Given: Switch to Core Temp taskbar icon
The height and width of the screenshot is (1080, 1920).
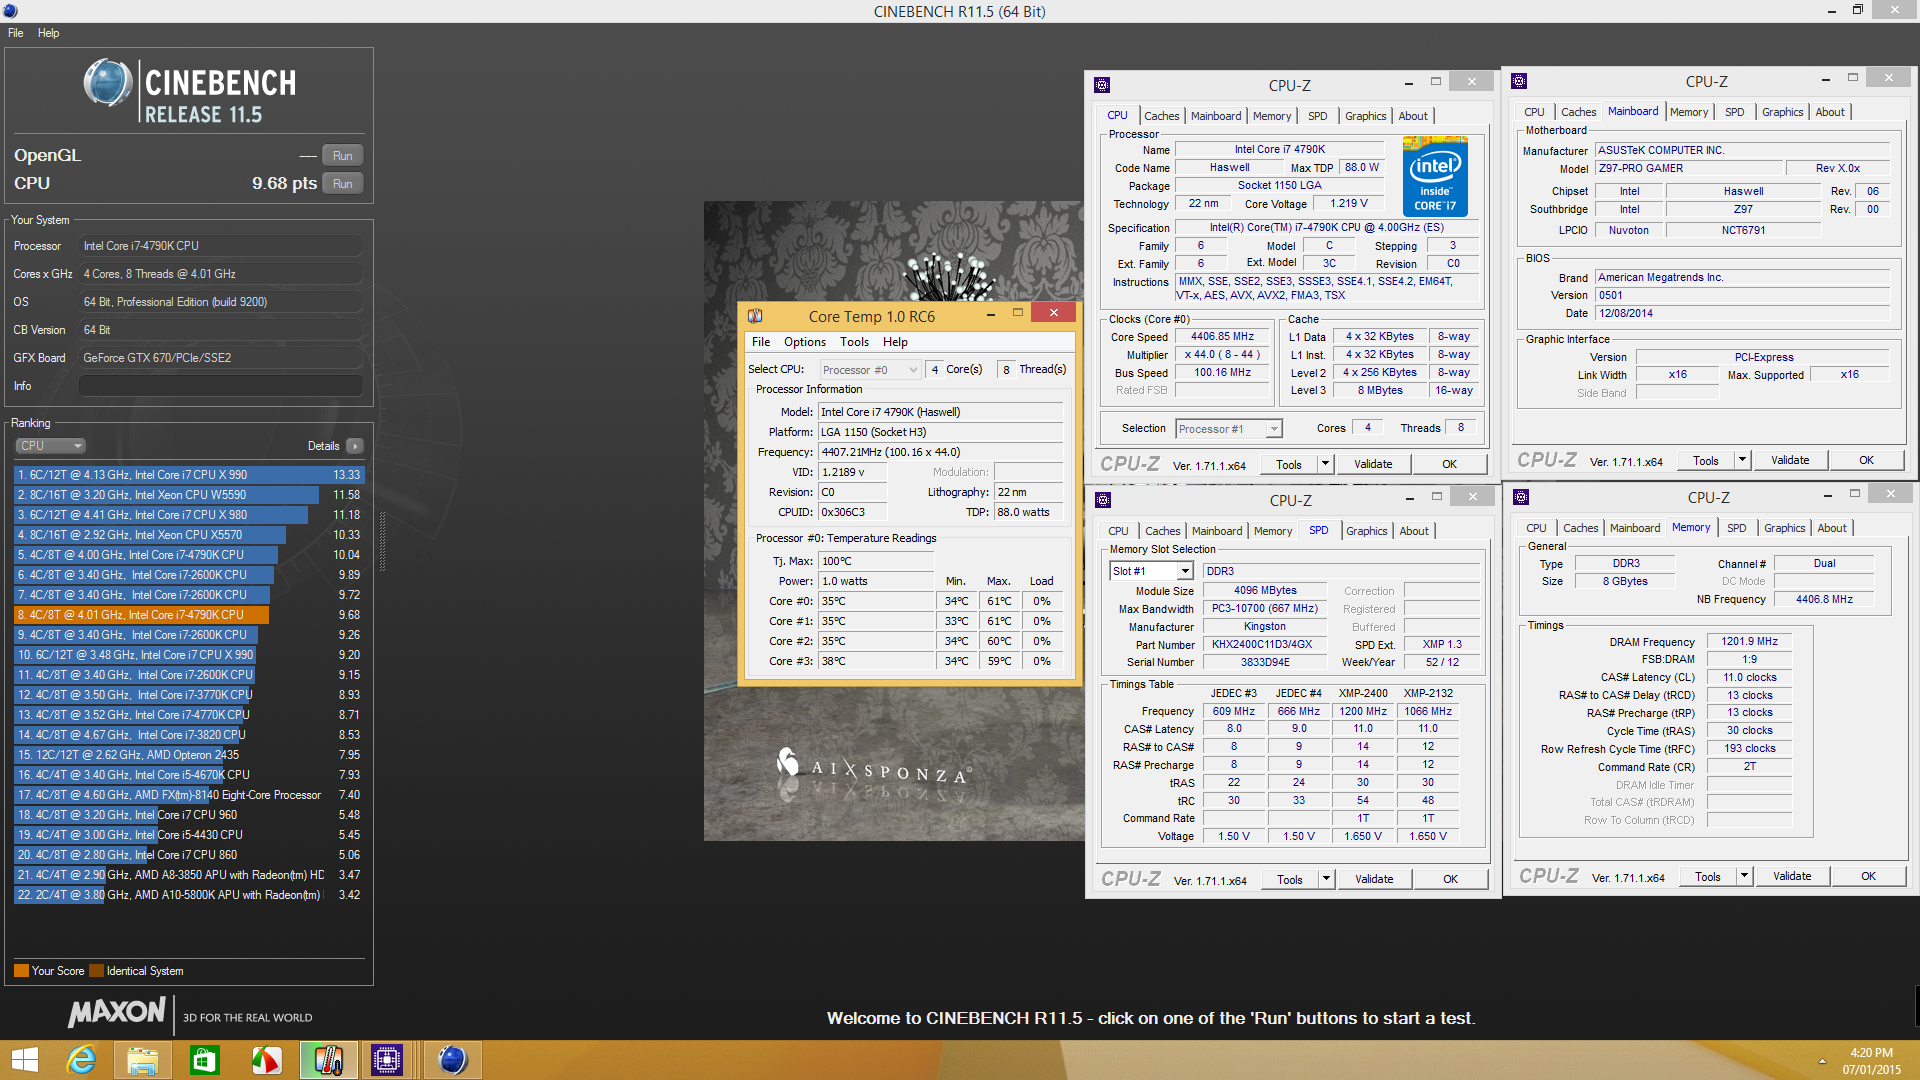Looking at the screenshot, I should 328,1060.
